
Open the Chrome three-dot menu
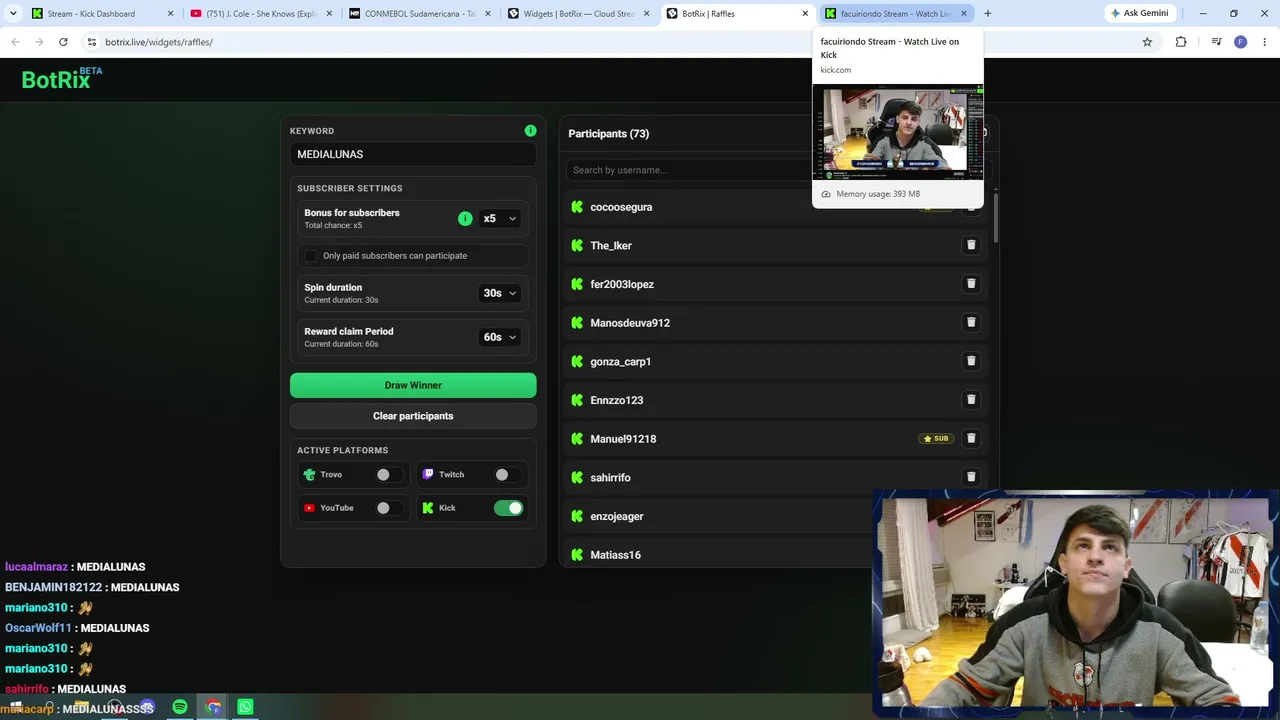point(1265,42)
